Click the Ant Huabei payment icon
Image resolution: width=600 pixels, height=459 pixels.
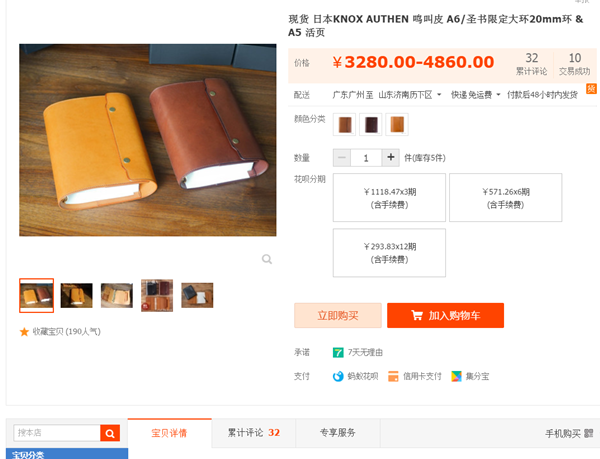coord(338,376)
